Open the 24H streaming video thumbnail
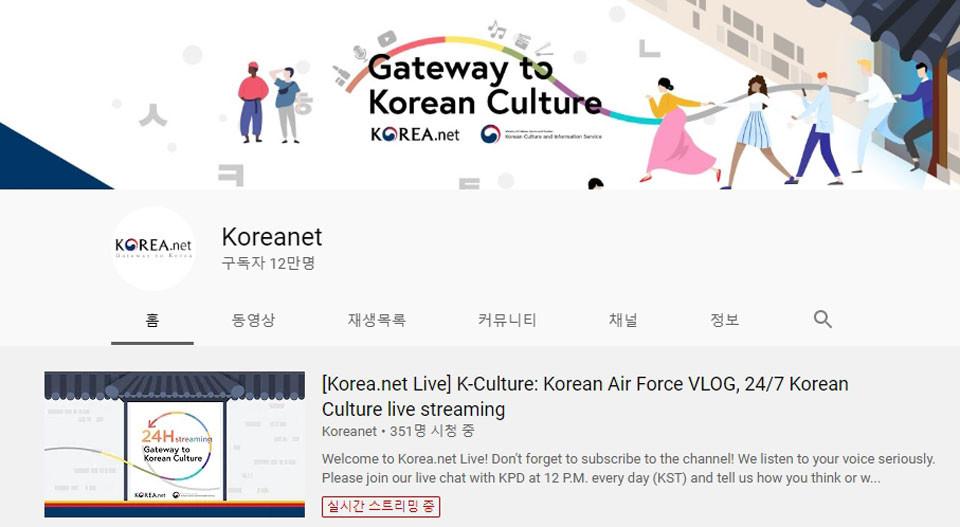 [174, 444]
